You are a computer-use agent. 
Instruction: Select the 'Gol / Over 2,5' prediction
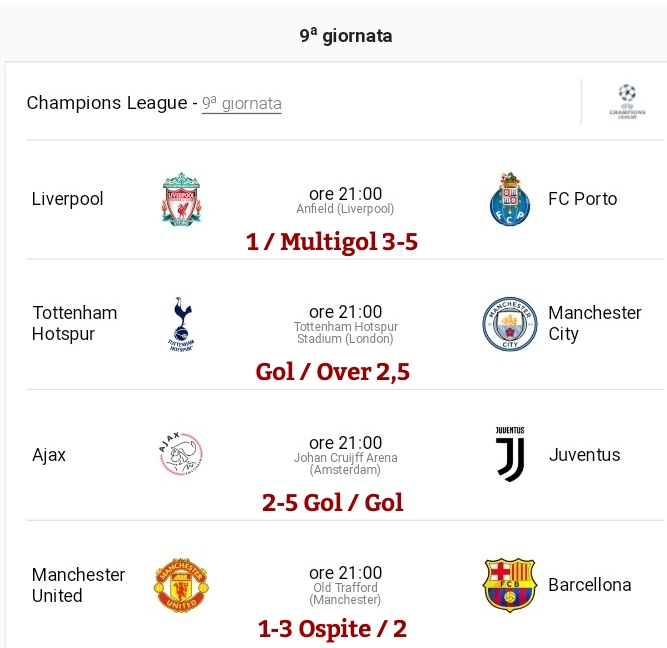pyautogui.click(x=333, y=372)
